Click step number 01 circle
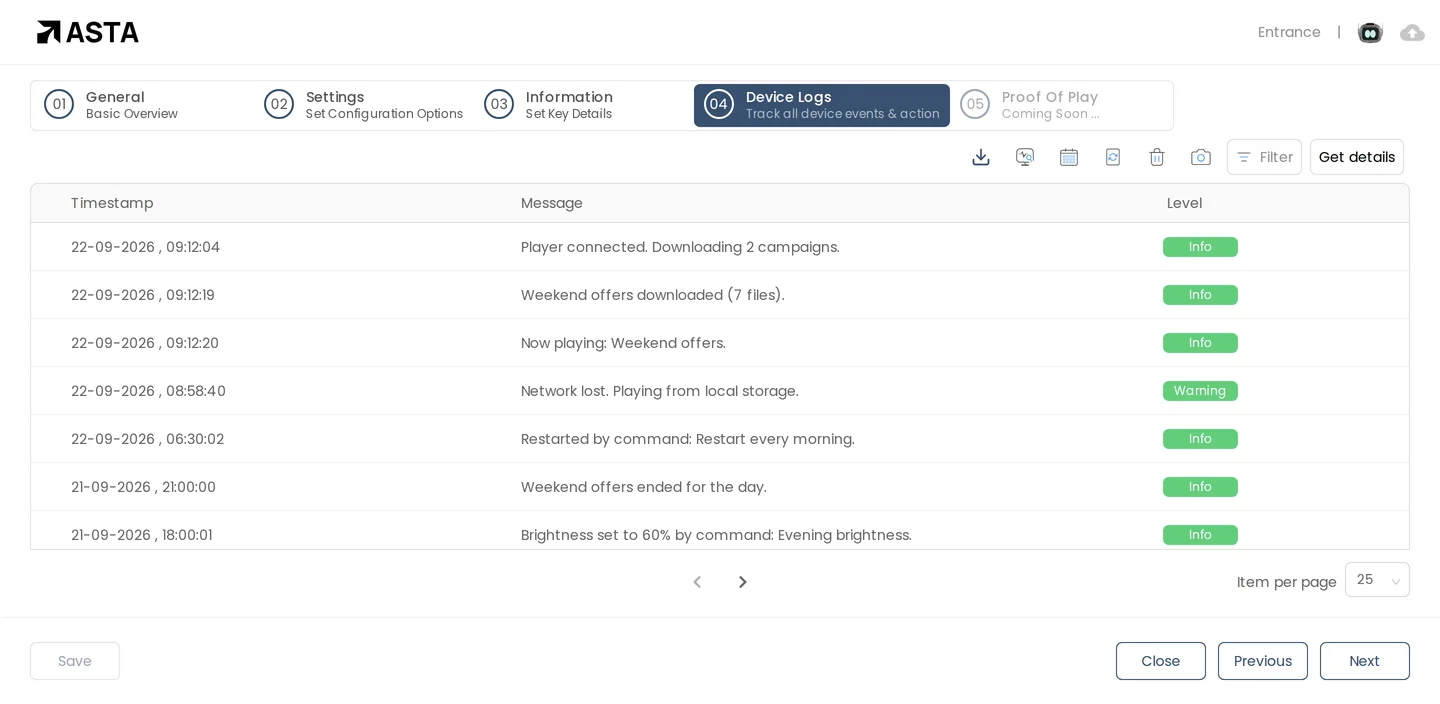1440x704 pixels. [x=59, y=104]
